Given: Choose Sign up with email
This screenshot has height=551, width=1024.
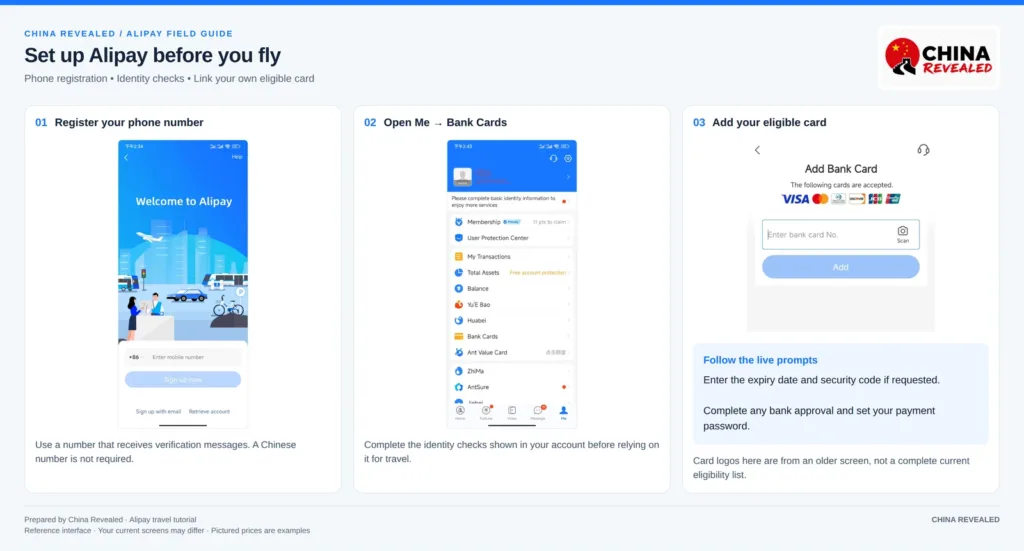Looking at the screenshot, I should [158, 411].
